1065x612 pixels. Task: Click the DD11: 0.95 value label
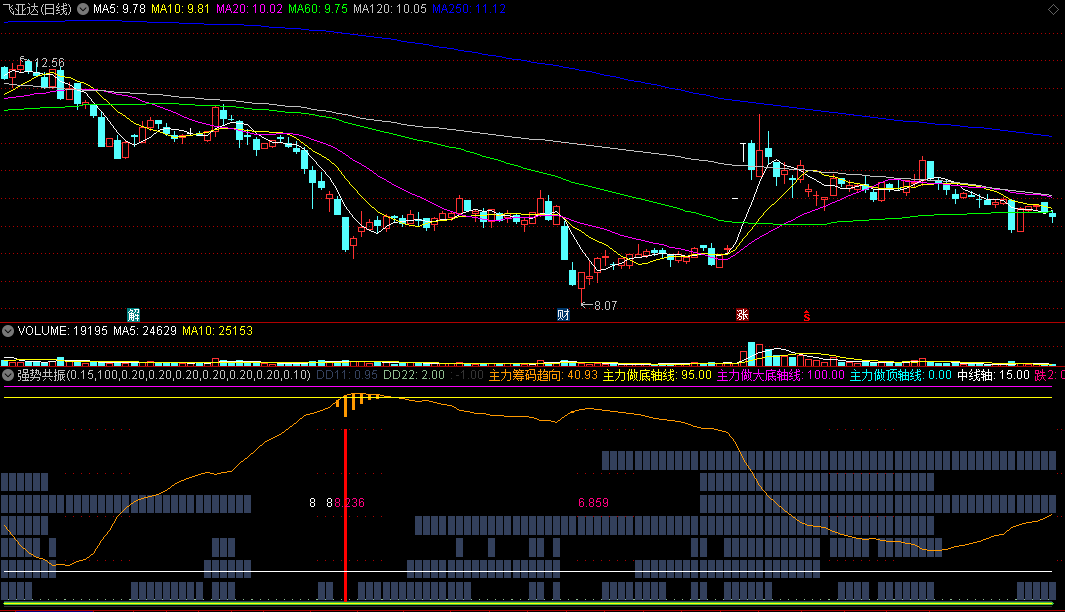(x=346, y=375)
